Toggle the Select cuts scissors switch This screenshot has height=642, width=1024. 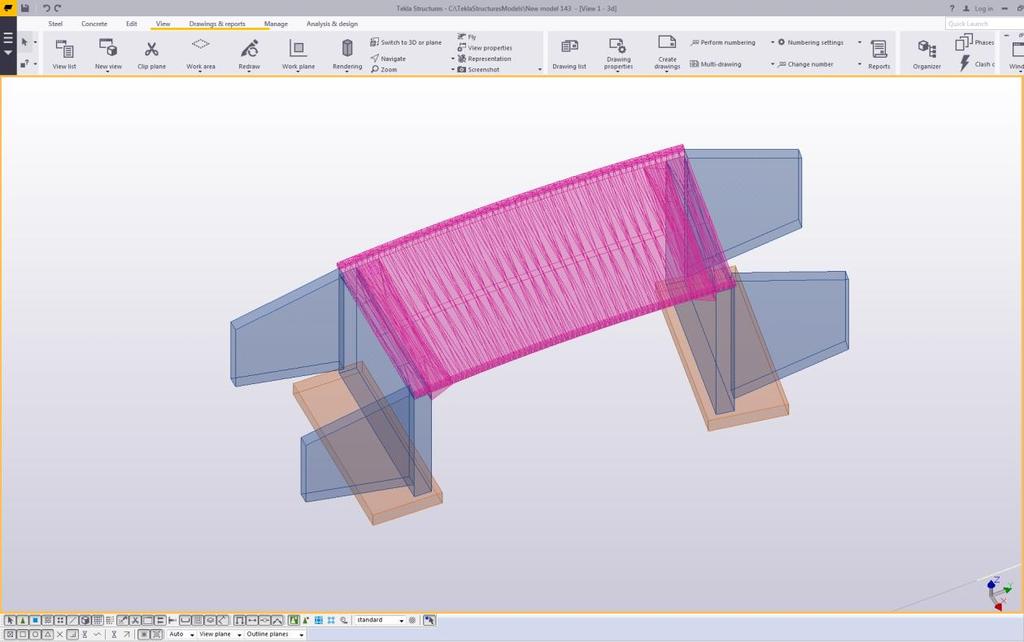(135, 620)
